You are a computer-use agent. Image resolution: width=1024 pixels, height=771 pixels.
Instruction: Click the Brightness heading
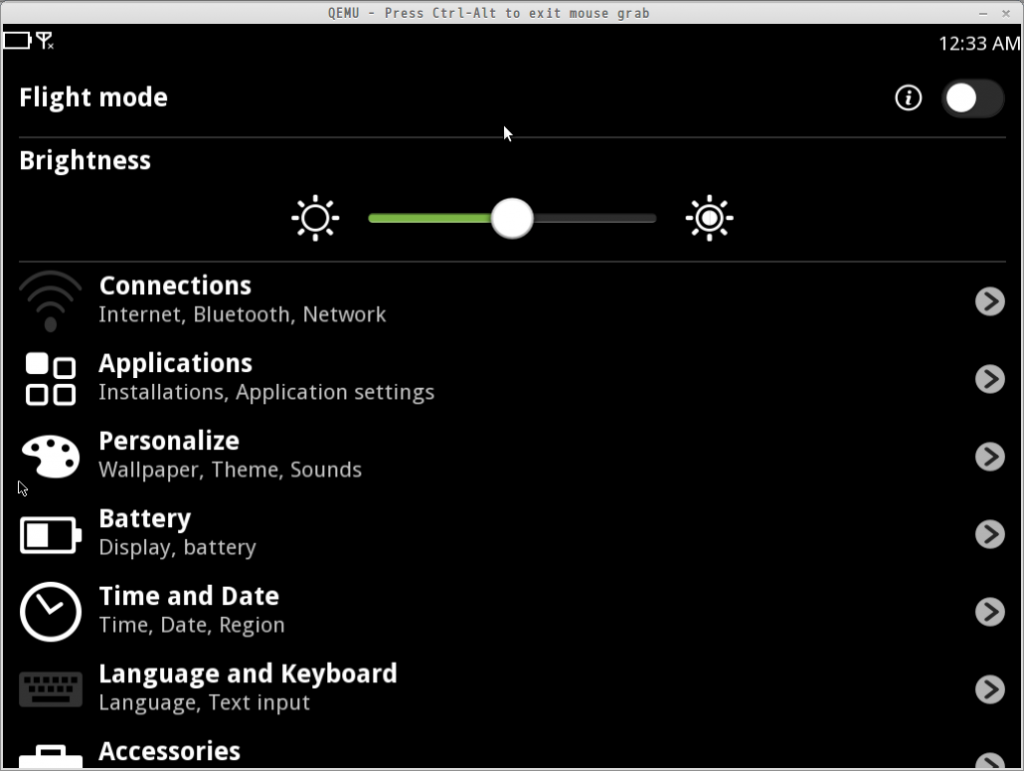[x=85, y=161]
